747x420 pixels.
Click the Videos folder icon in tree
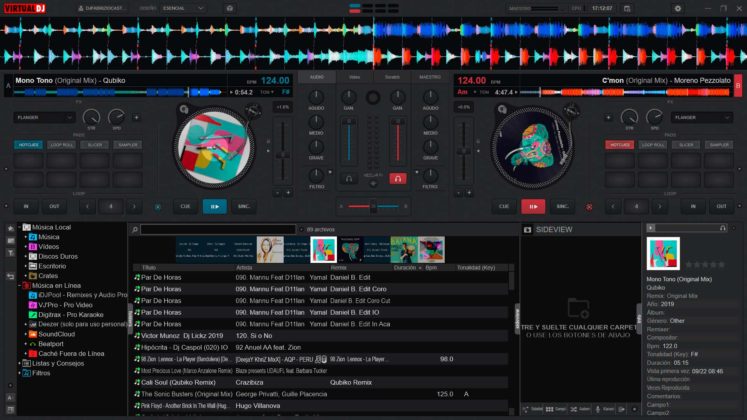33,247
